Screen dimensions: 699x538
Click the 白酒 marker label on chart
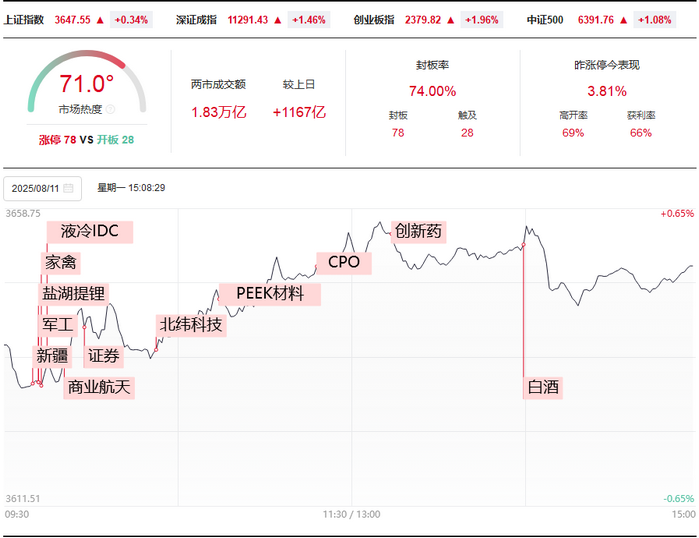click(x=543, y=387)
